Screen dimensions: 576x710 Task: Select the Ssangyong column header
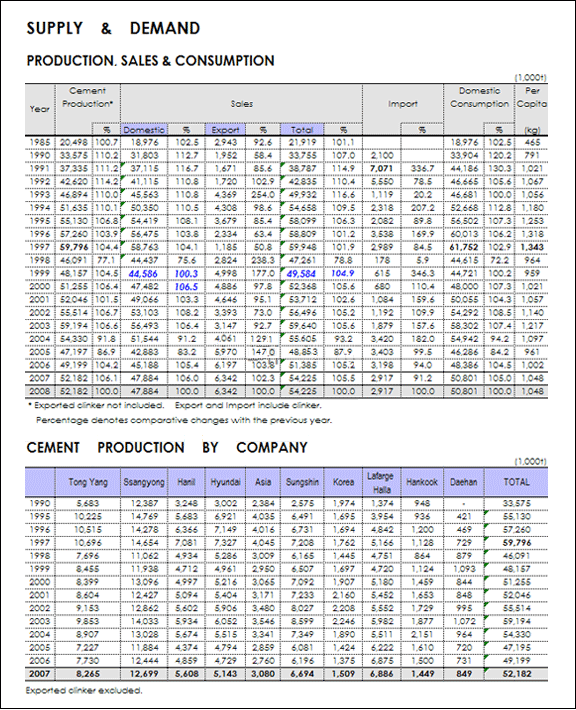point(144,482)
